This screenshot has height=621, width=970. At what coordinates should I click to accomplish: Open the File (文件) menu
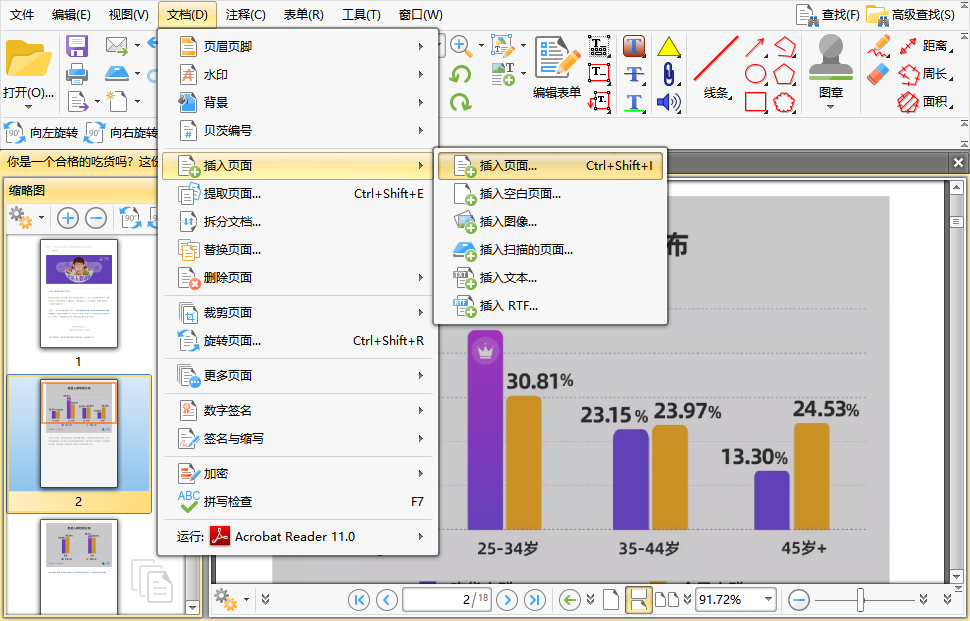(x=22, y=15)
